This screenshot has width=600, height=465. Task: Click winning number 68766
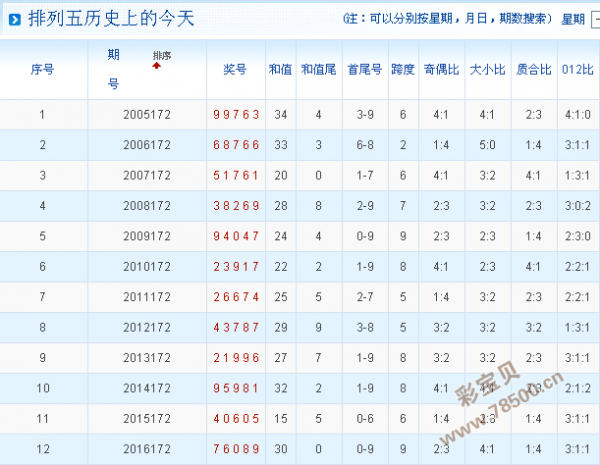click(236, 145)
